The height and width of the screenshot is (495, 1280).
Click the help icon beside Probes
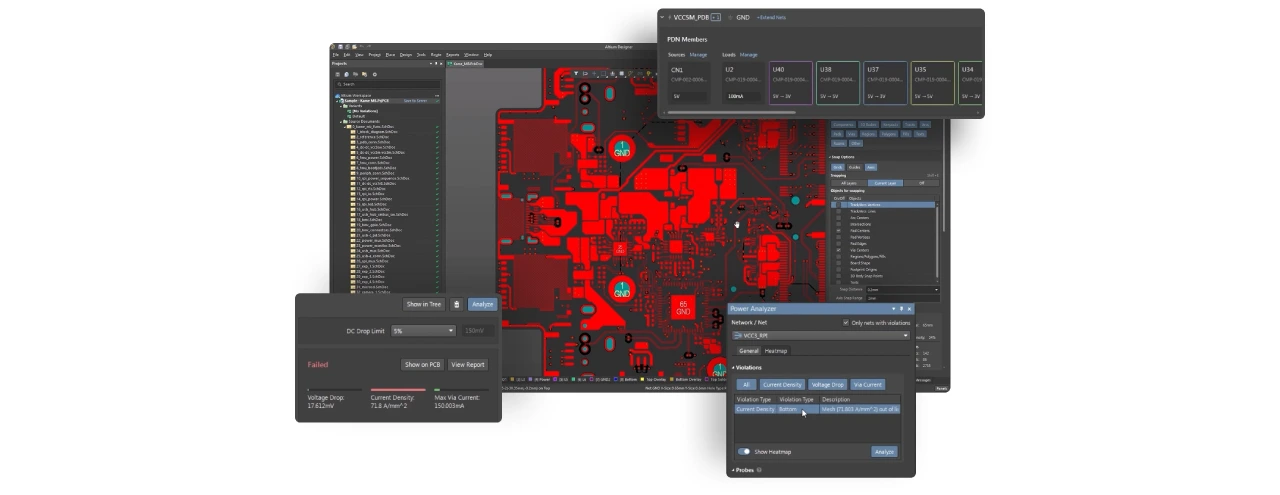point(759,470)
